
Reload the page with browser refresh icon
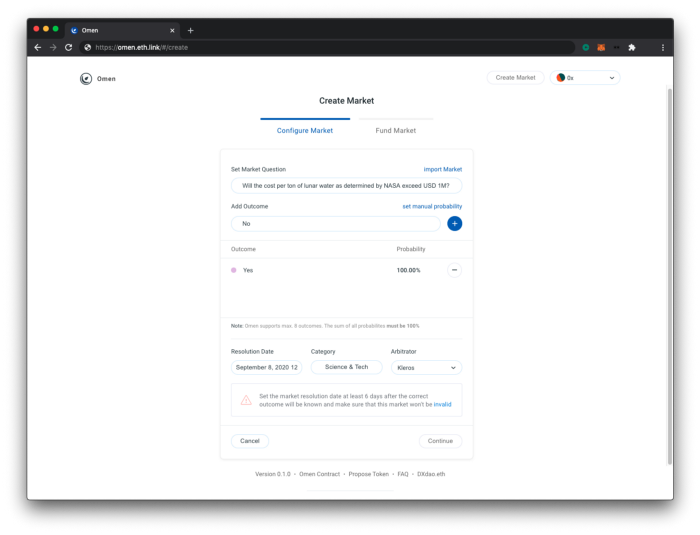(x=69, y=47)
